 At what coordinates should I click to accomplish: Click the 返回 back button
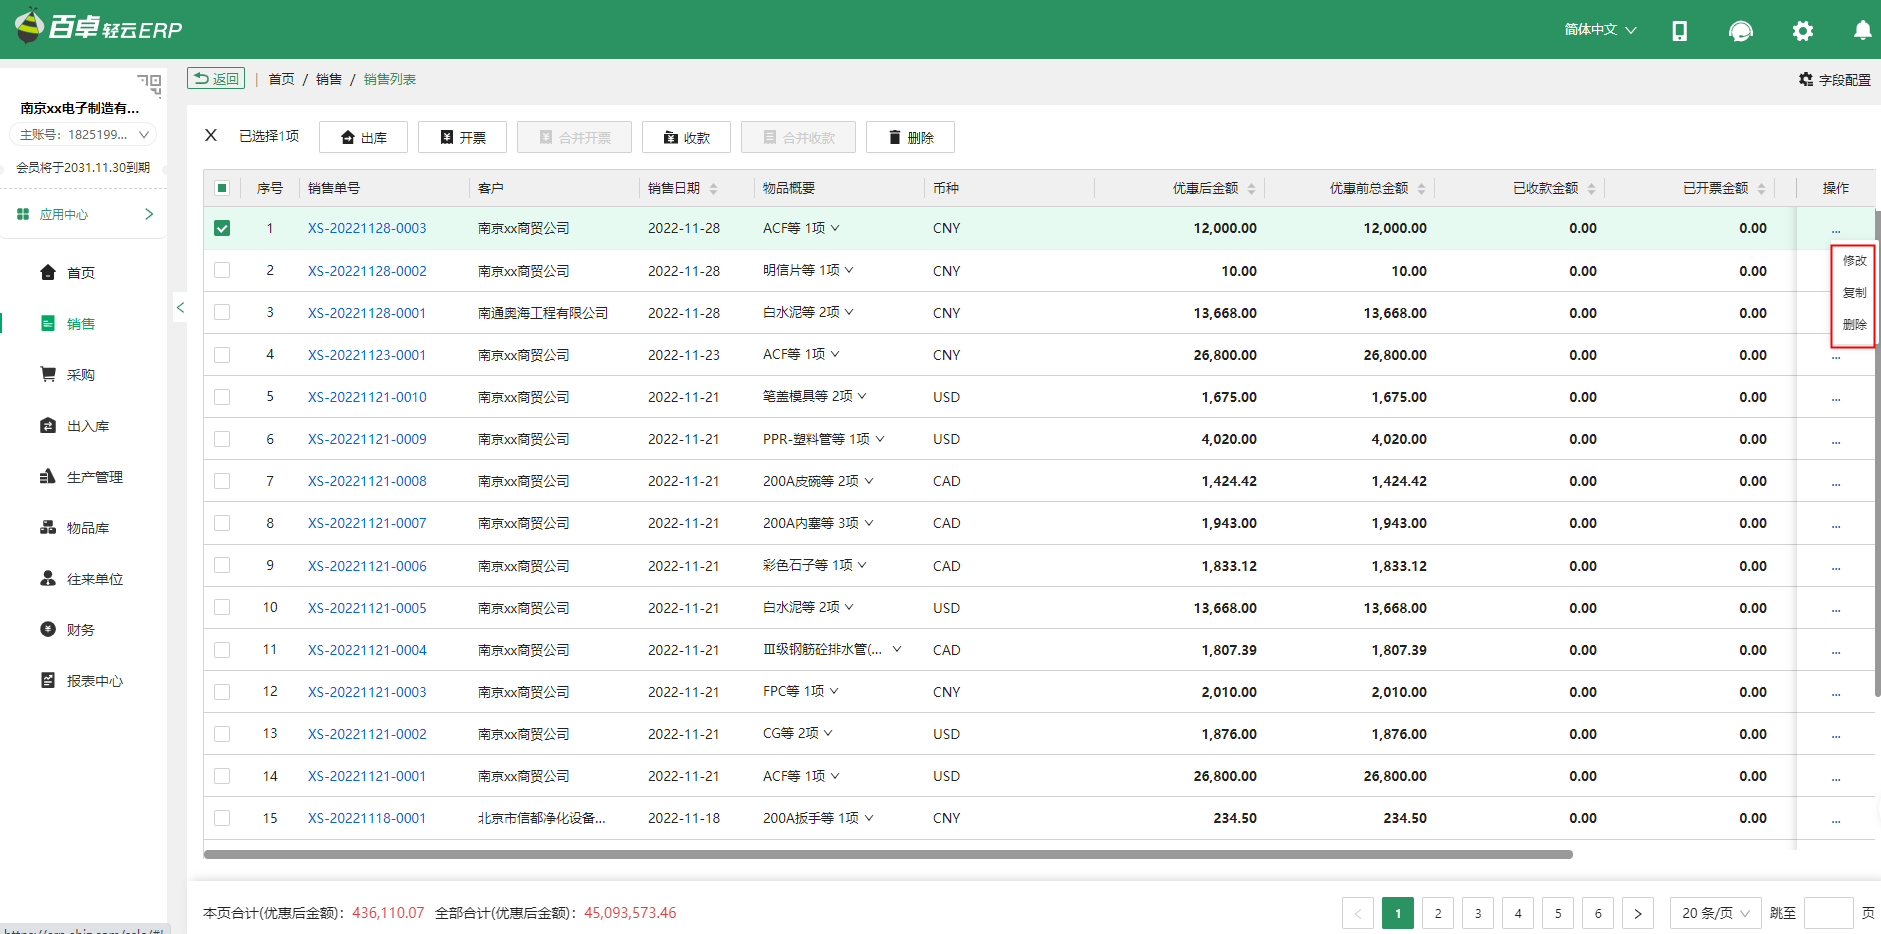pos(216,79)
